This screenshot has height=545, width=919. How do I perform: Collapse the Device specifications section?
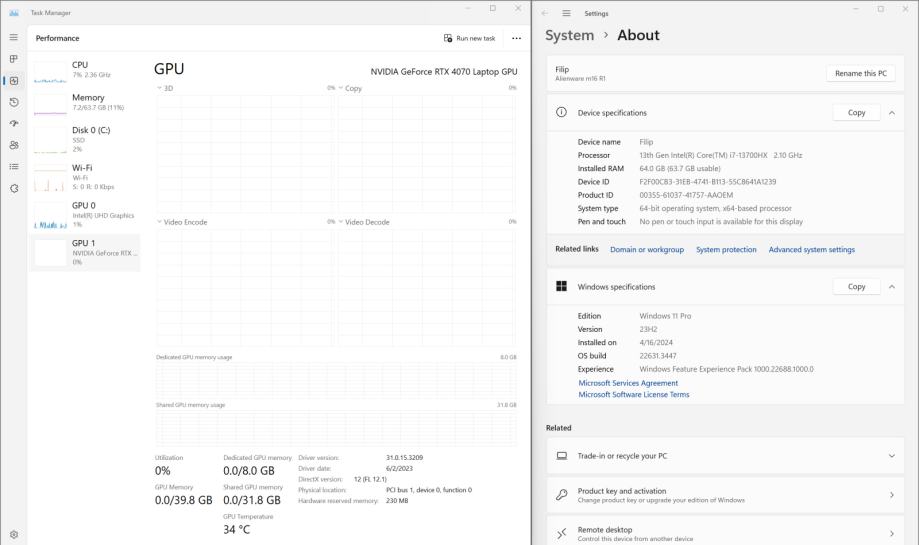[x=891, y=113]
